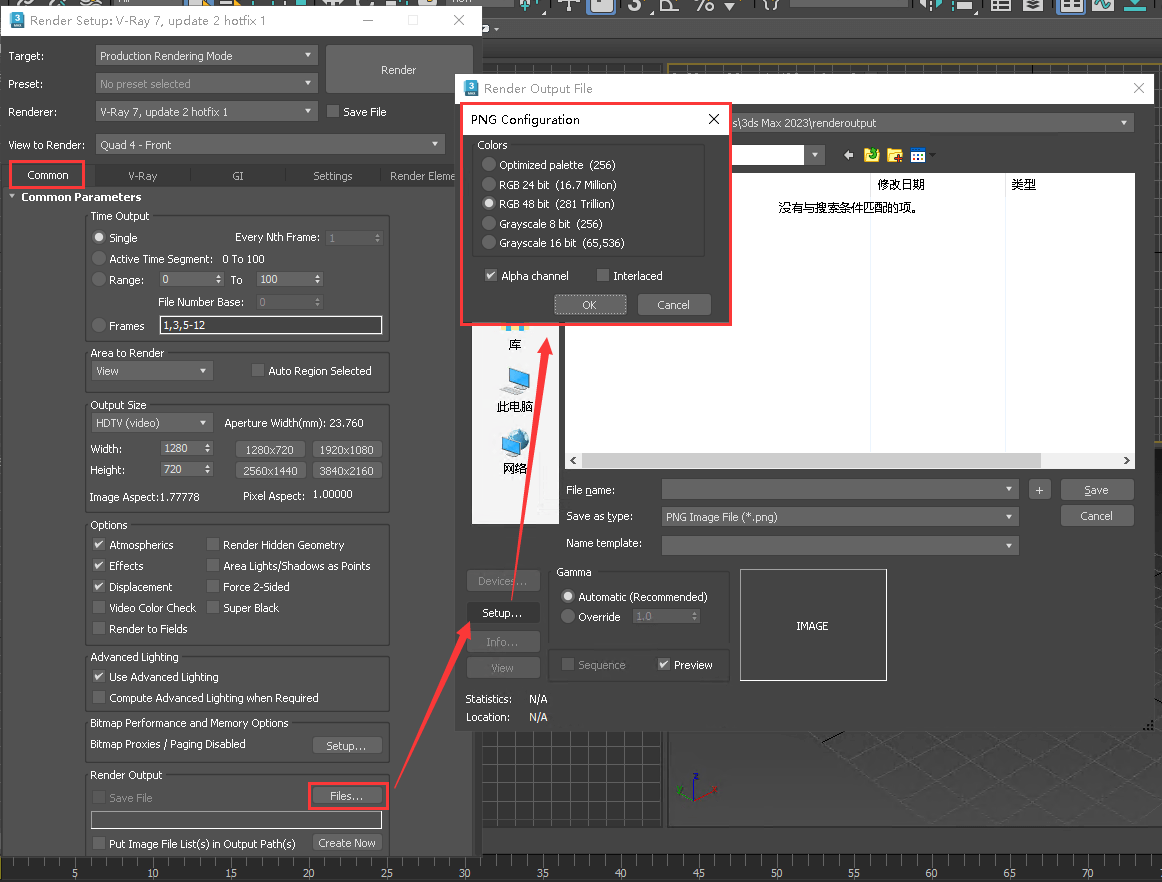Create a new folder in file dialog

click(895, 155)
